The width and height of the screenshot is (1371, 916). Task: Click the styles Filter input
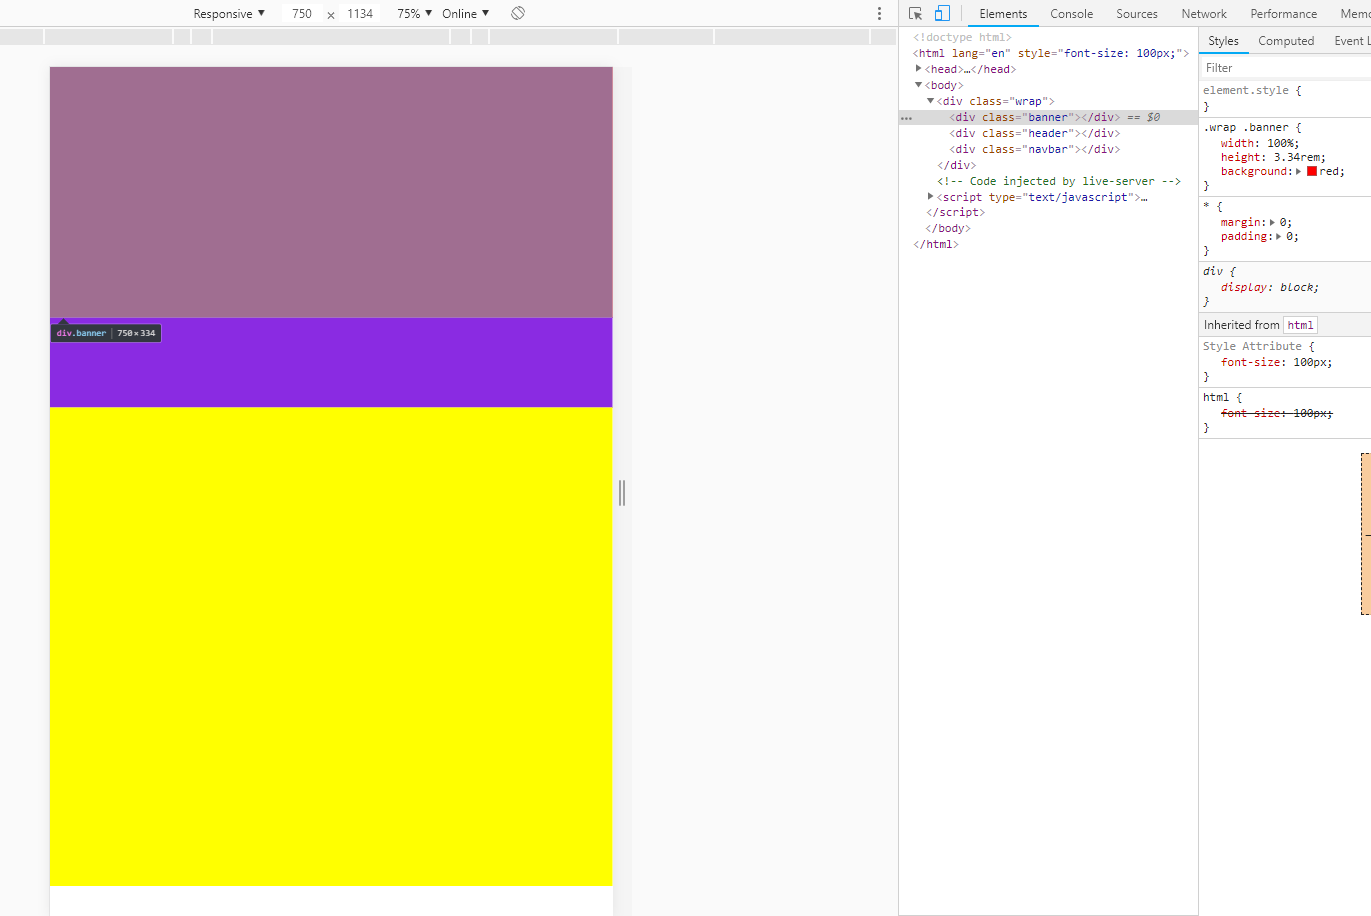(x=1284, y=68)
